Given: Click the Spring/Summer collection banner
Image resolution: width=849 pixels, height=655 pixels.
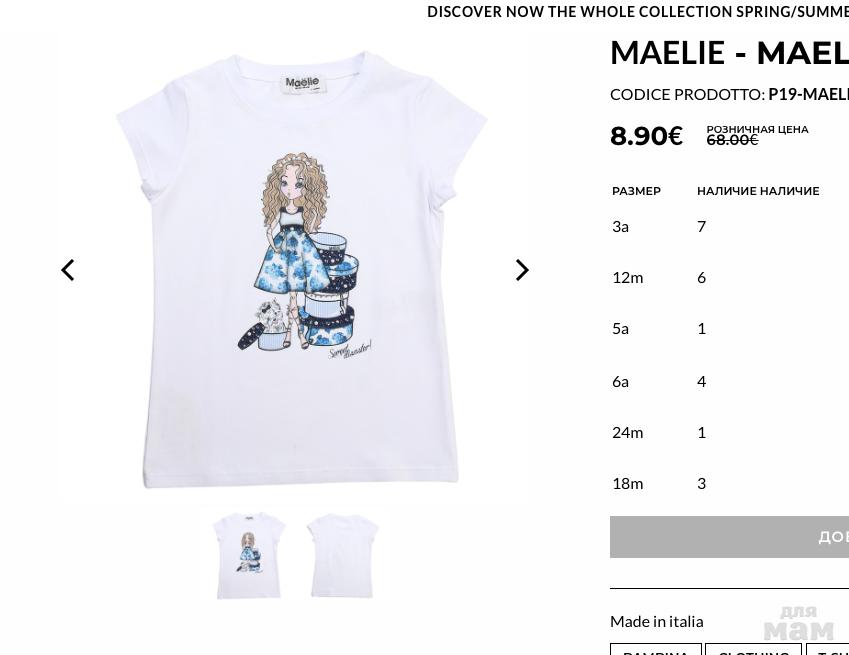Looking at the screenshot, I should [x=638, y=12].
